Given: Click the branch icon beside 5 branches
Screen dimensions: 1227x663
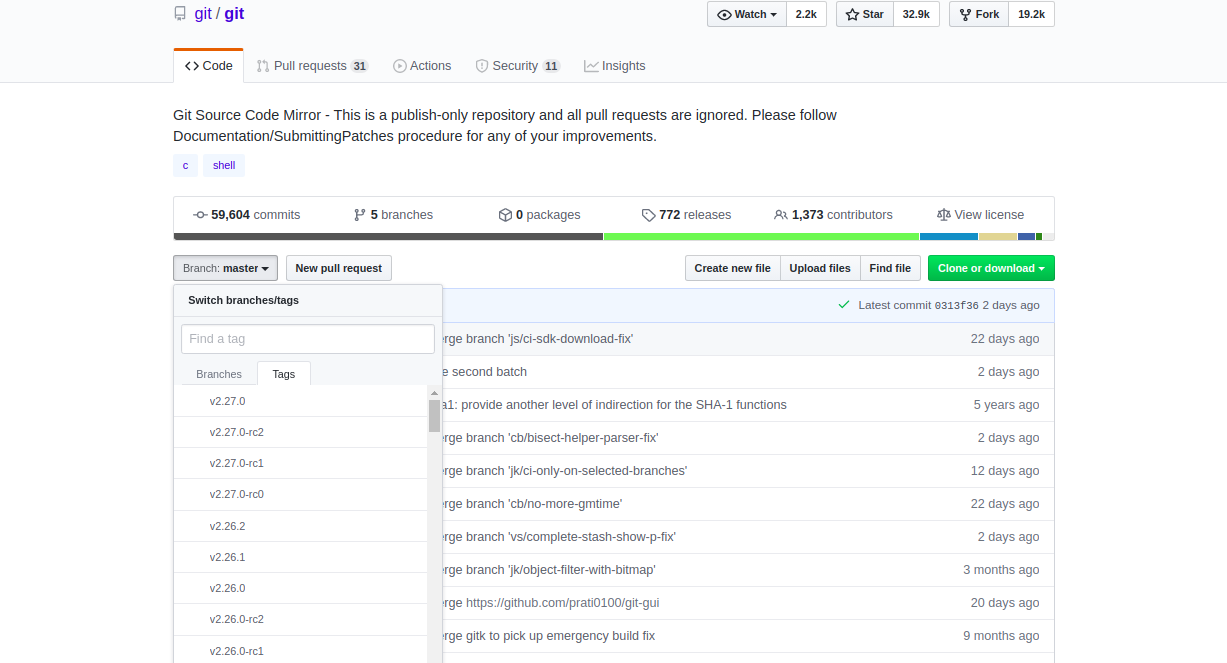Looking at the screenshot, I should pos(358,214).
